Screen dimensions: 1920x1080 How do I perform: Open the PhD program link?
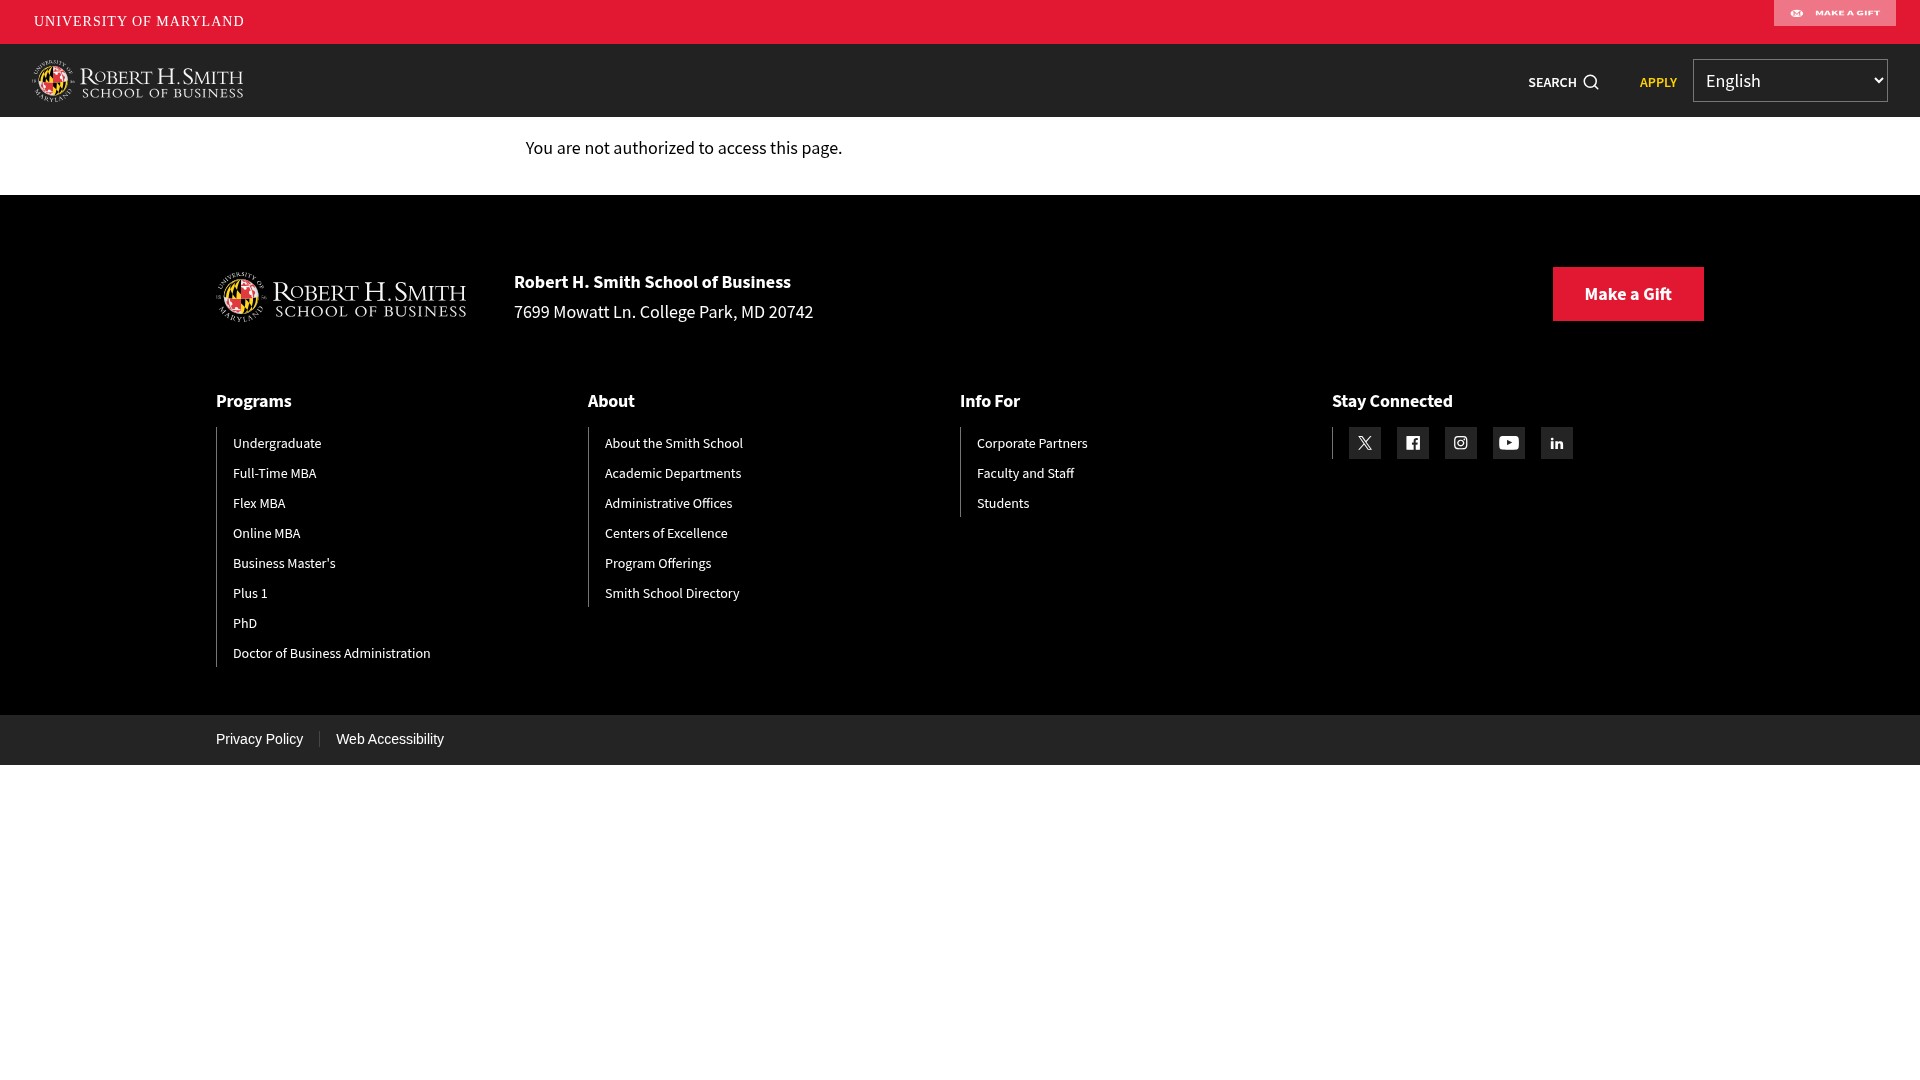point(245,623)
